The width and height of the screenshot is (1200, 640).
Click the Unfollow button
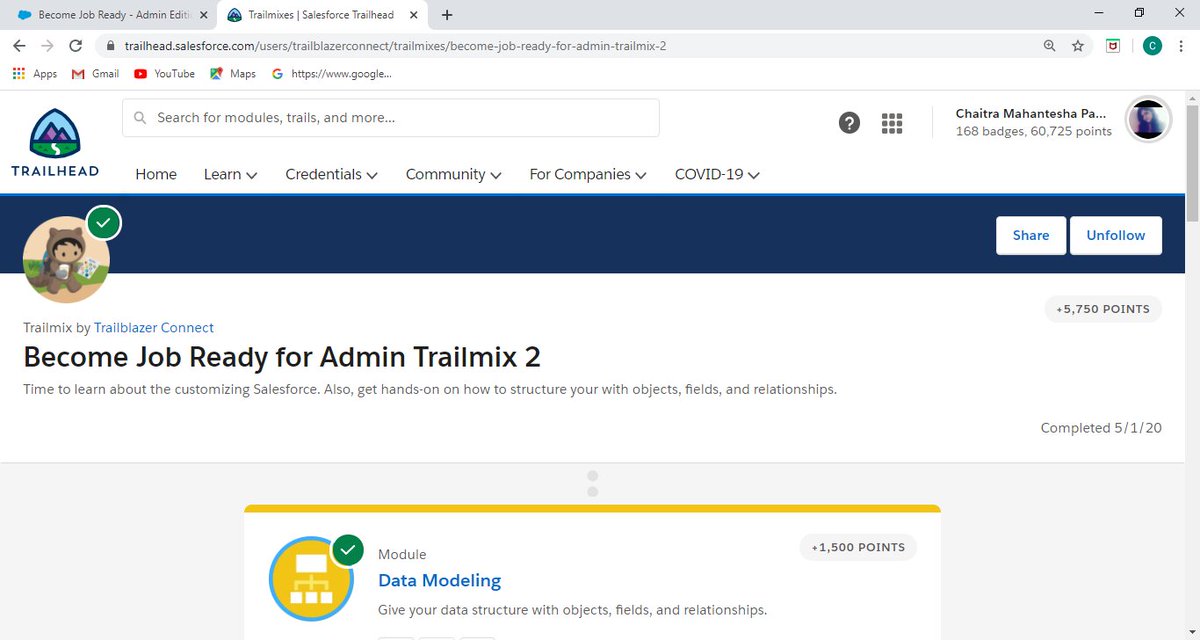pyautogui.click(x=1116, y=236)
